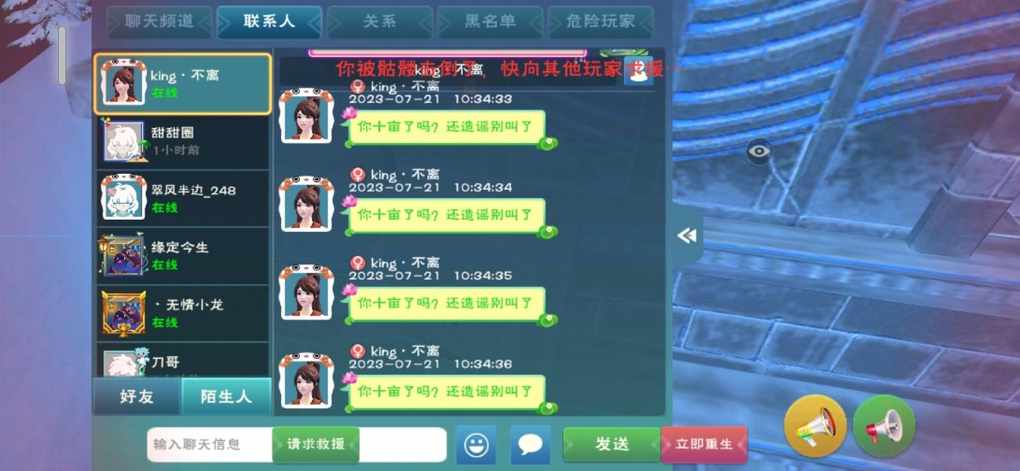Click the red 立即重生 button

coord(704,445)
